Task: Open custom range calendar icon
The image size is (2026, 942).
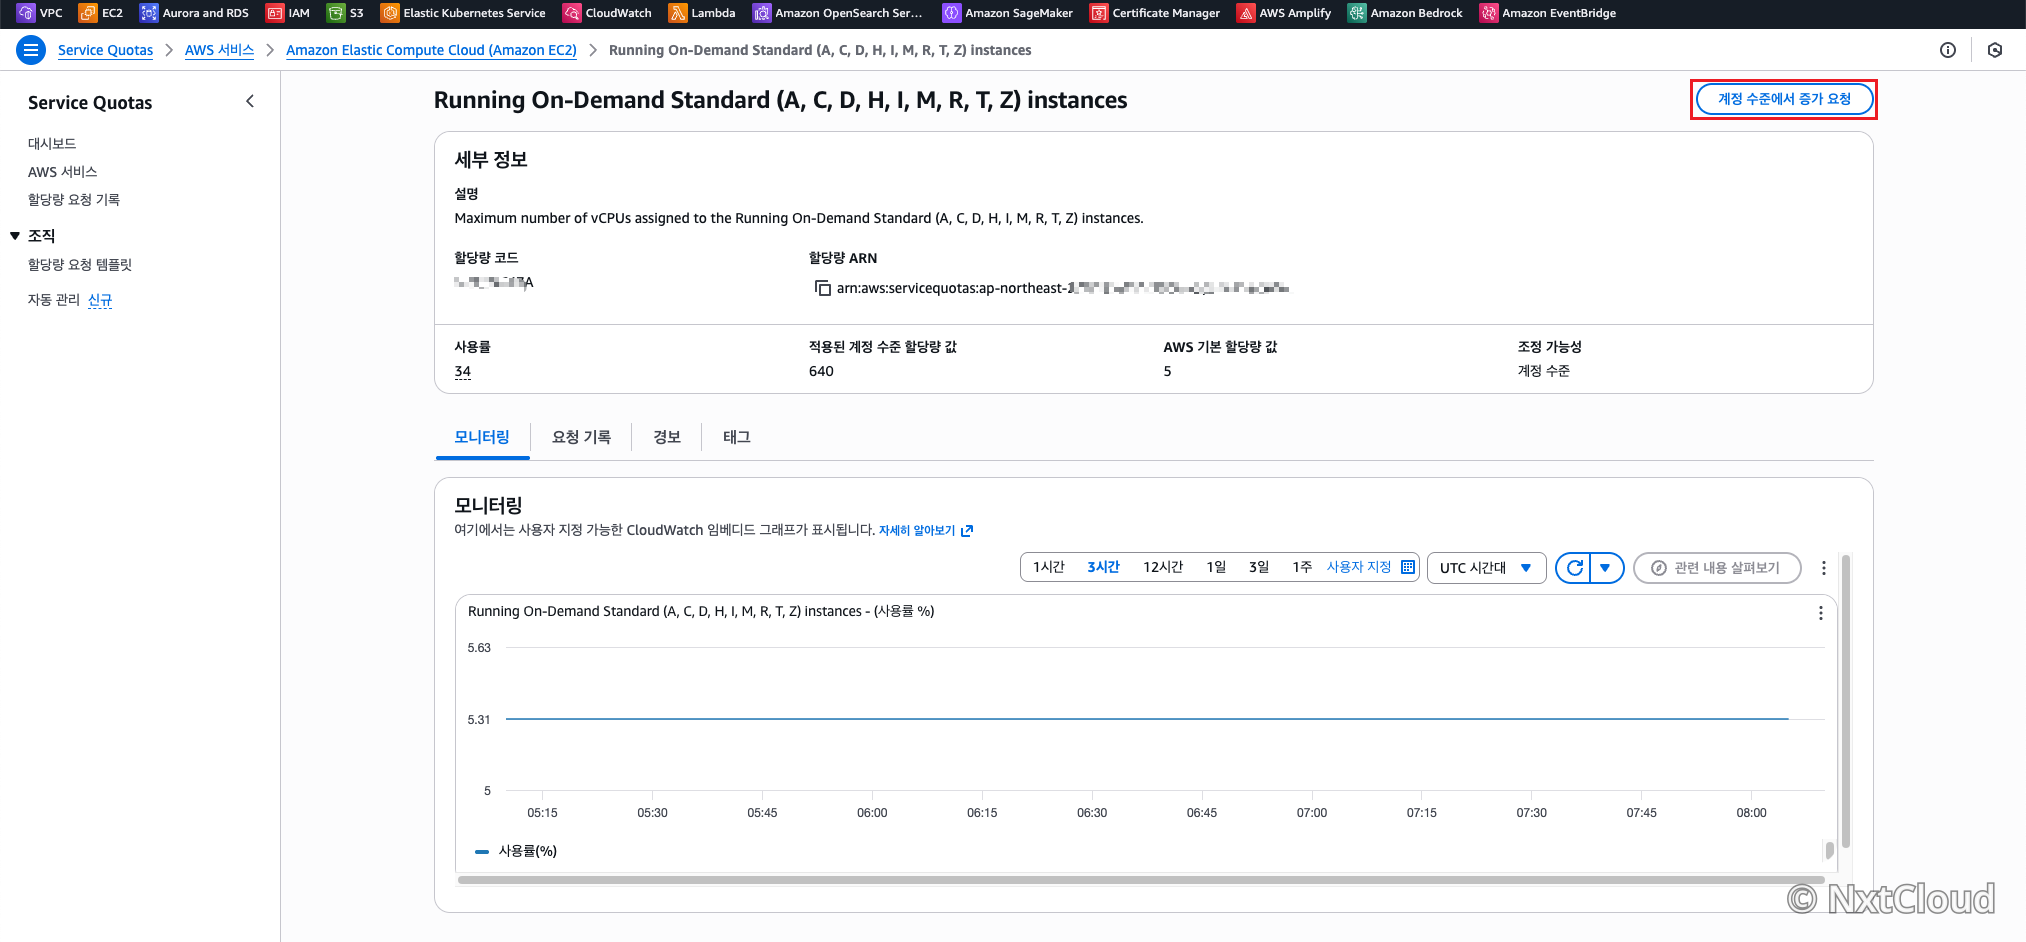Action: (1408, 567)
